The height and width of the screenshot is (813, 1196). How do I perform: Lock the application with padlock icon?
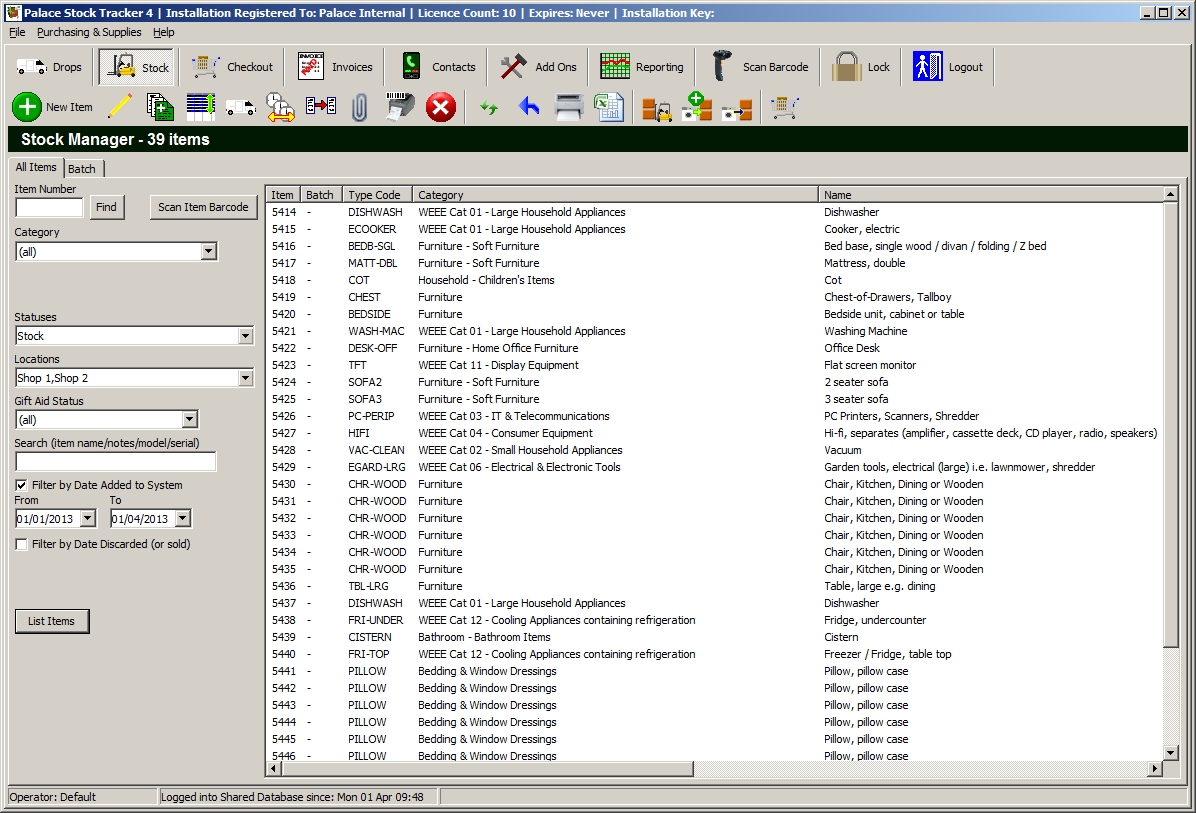[x=861, y=67]
